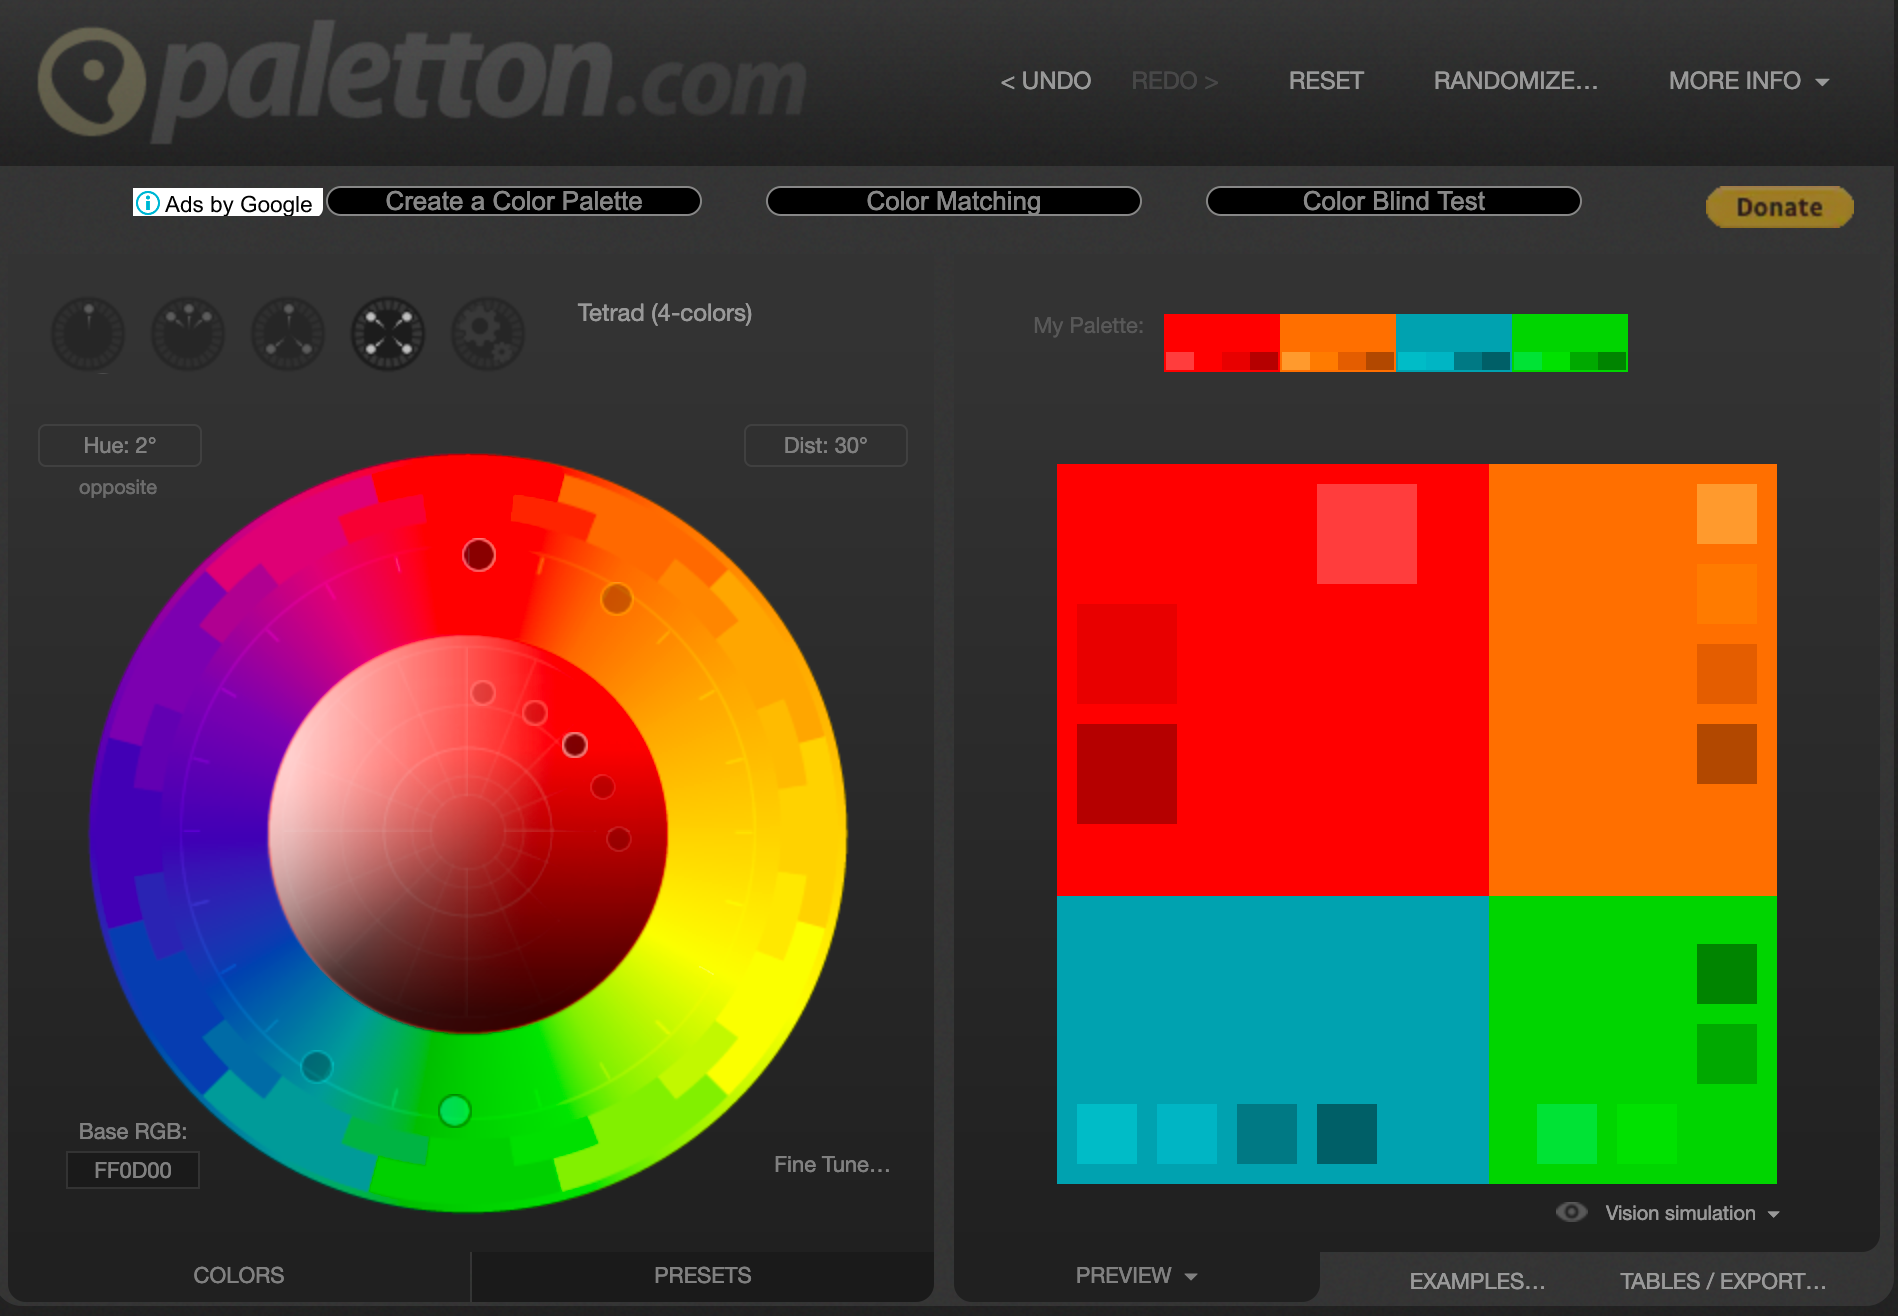
Task: Select the adjacent colors scheme icon
Action: click(187, 334)
